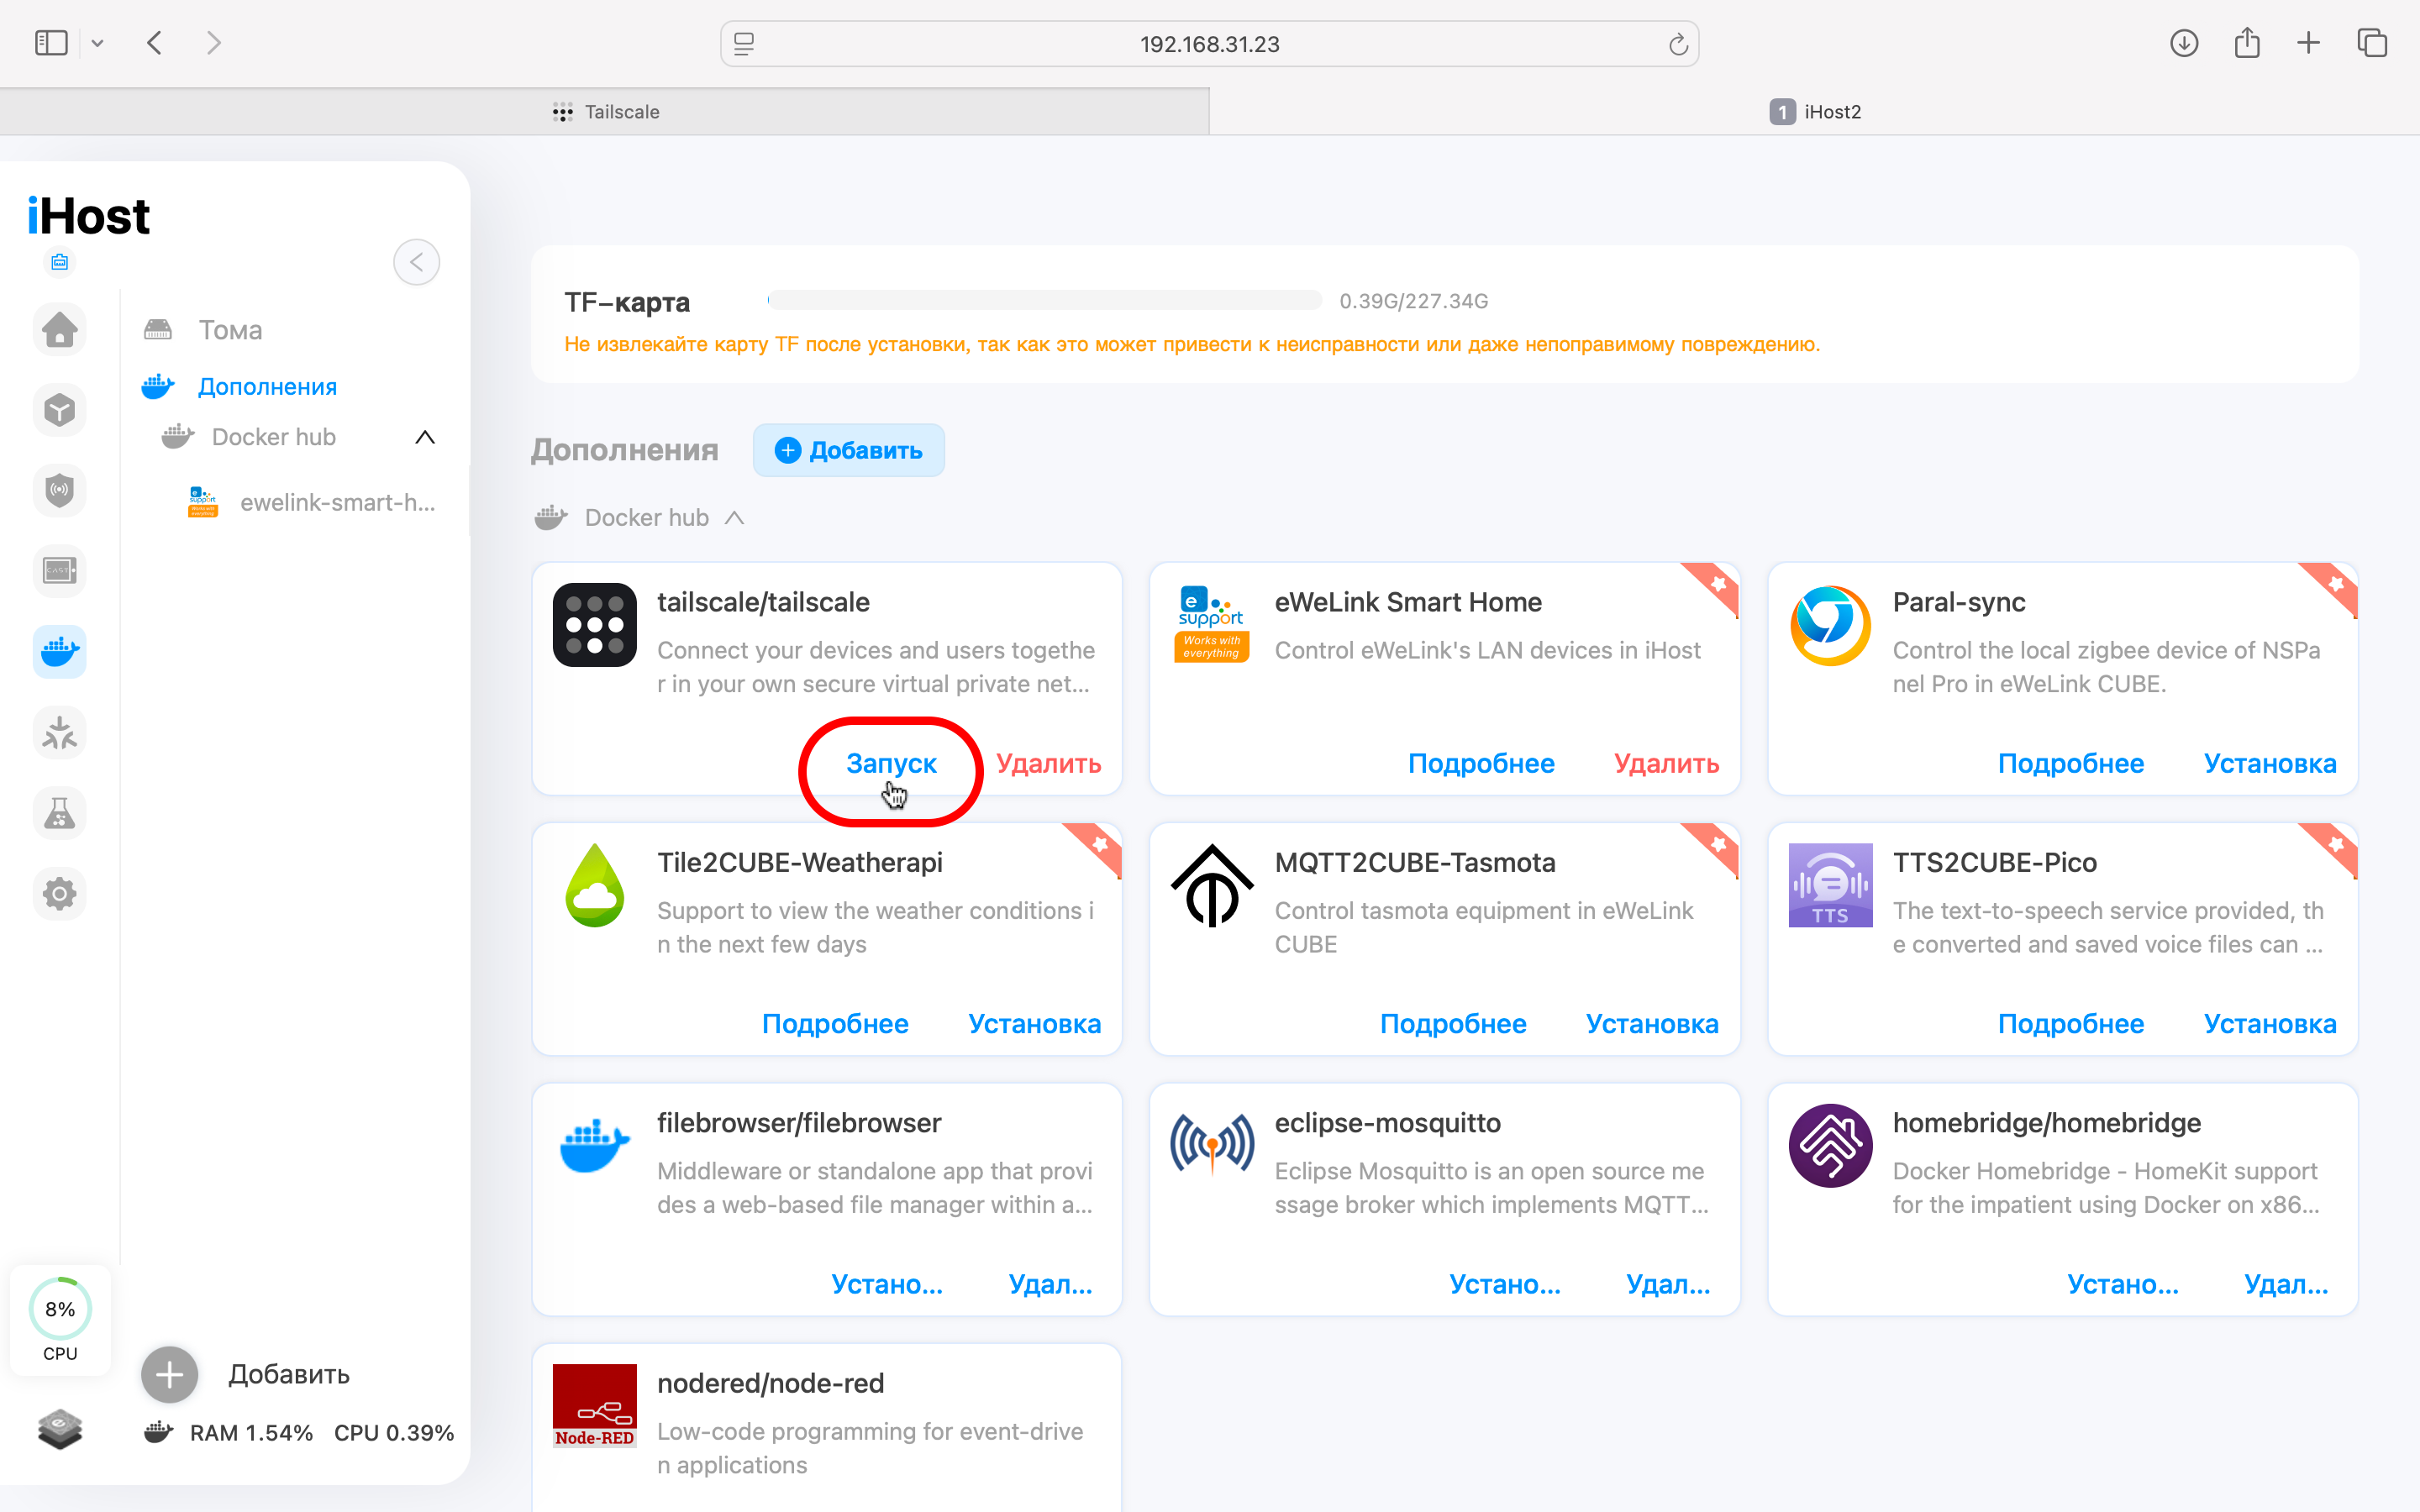Viewport: 2420px width, 1512px height.
Task: Open the Home icon in iHost sidebar
Action: tap(60, 329)
